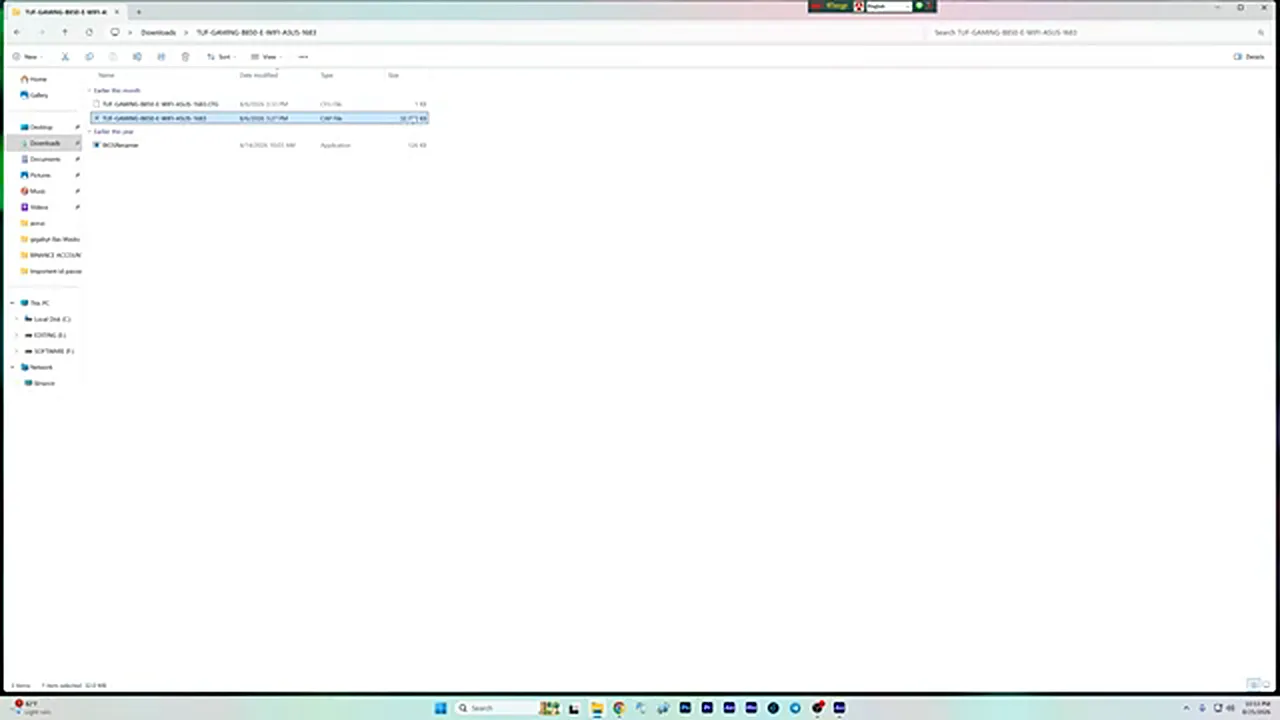
Task: Collapse the Network tree node
Action: coord(12,367)
